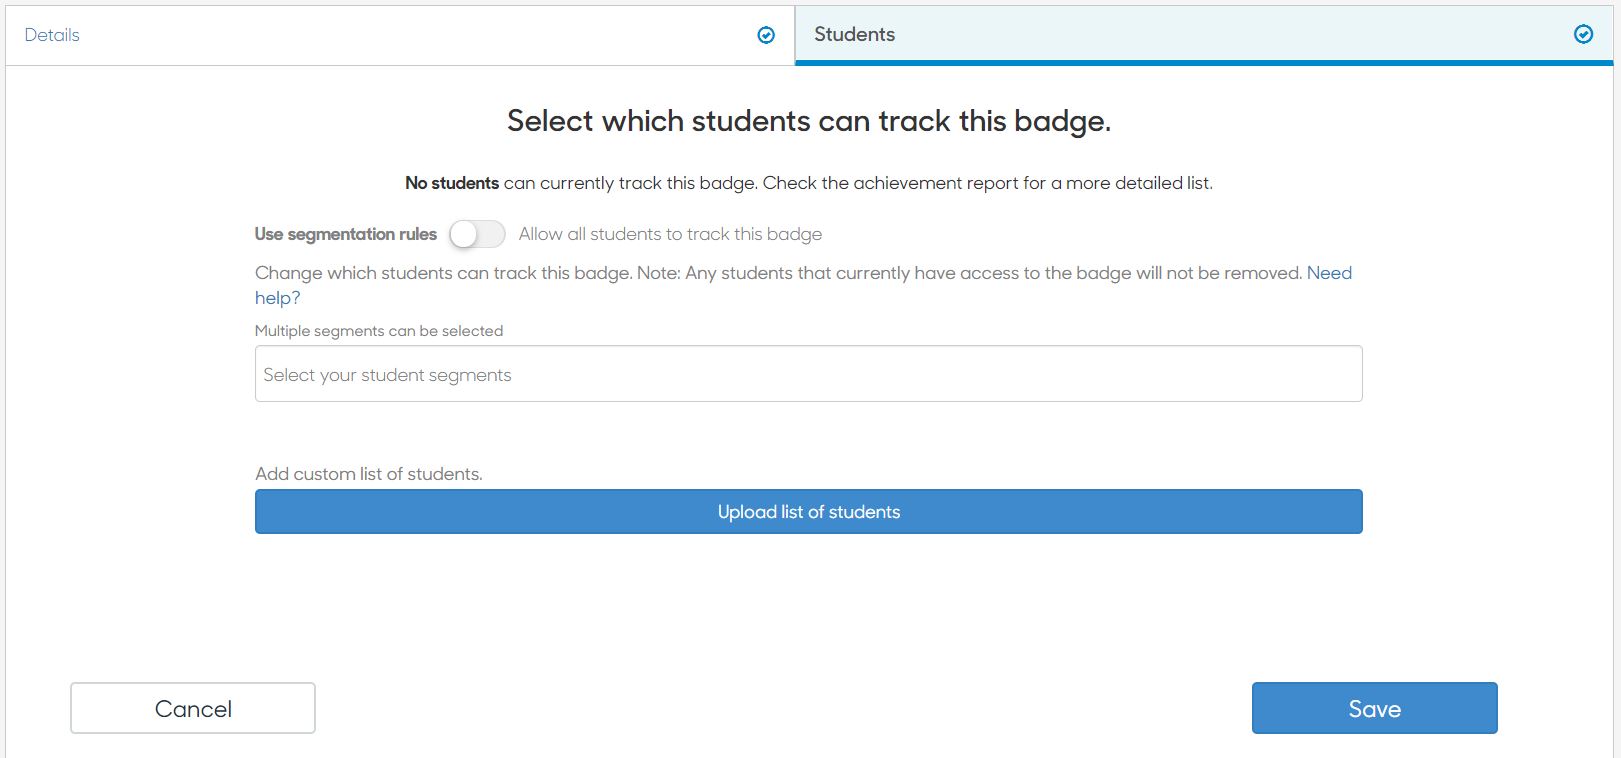1621x758 pixels.
Task: Upload list of students
Action: pos(808,511)
